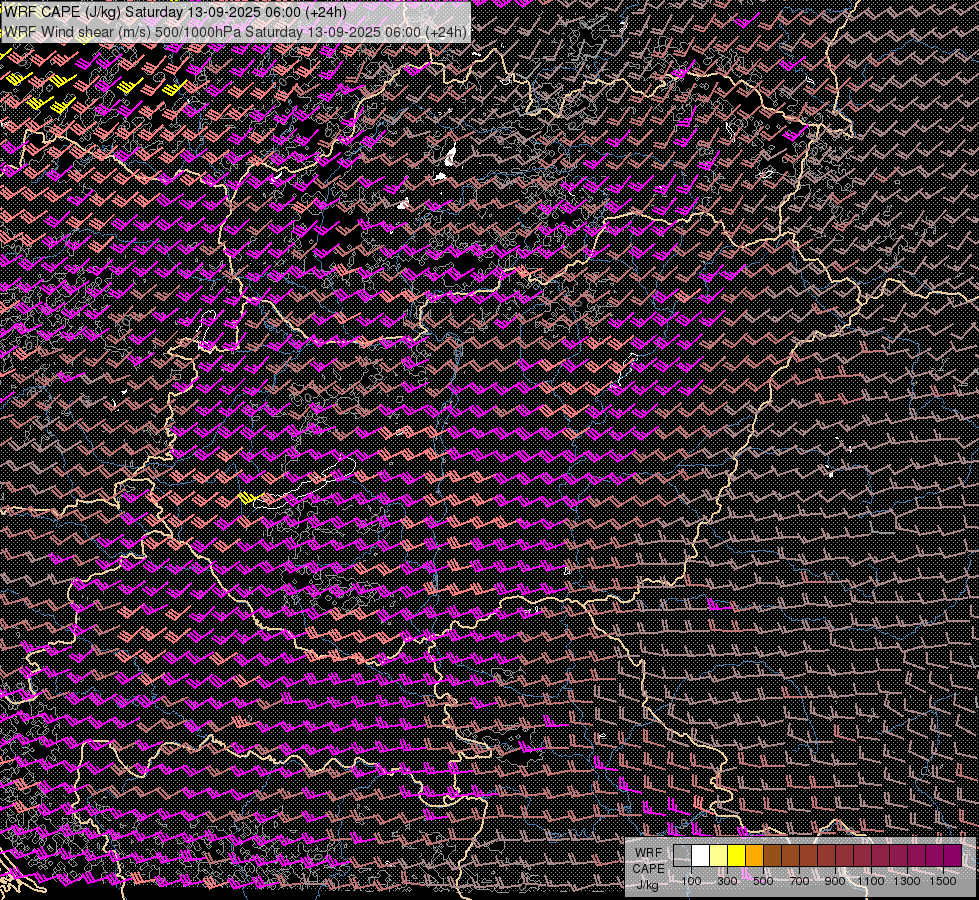Click the 300 legend scale label
The width and height of the screenshot is (979, 900).
(727, 881)
